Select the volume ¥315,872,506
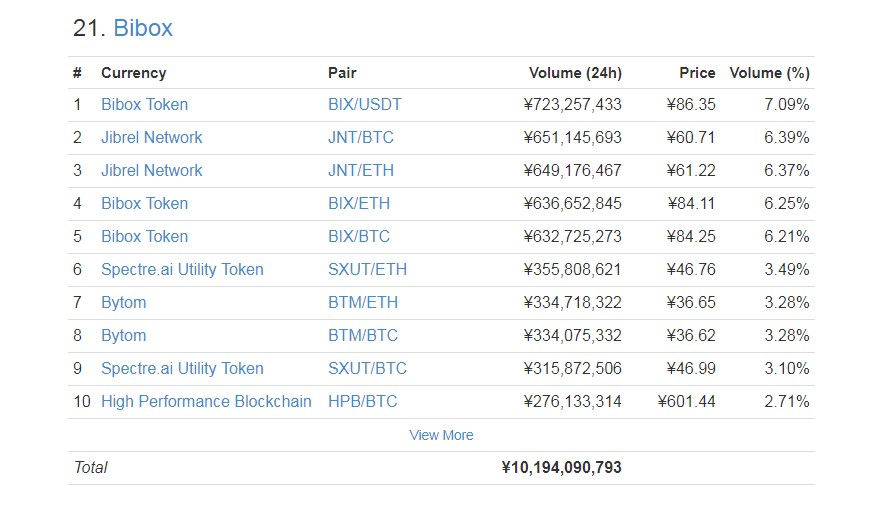 coord(573,368)
